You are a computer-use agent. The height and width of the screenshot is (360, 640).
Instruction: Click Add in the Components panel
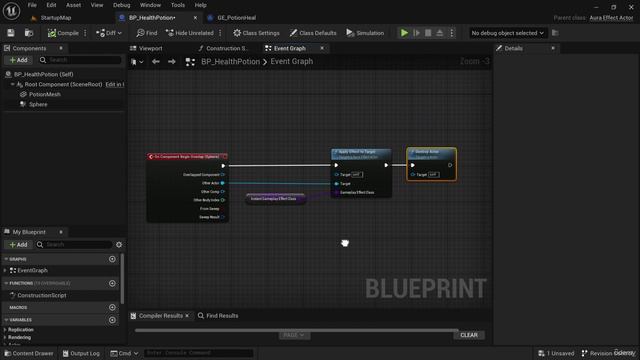(x=18, y=60)
